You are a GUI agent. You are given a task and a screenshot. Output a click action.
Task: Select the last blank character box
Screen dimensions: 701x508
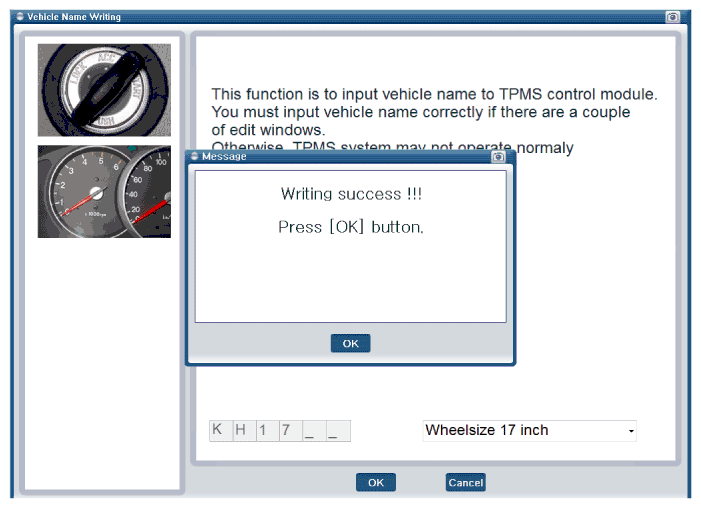tap(338, 431)
